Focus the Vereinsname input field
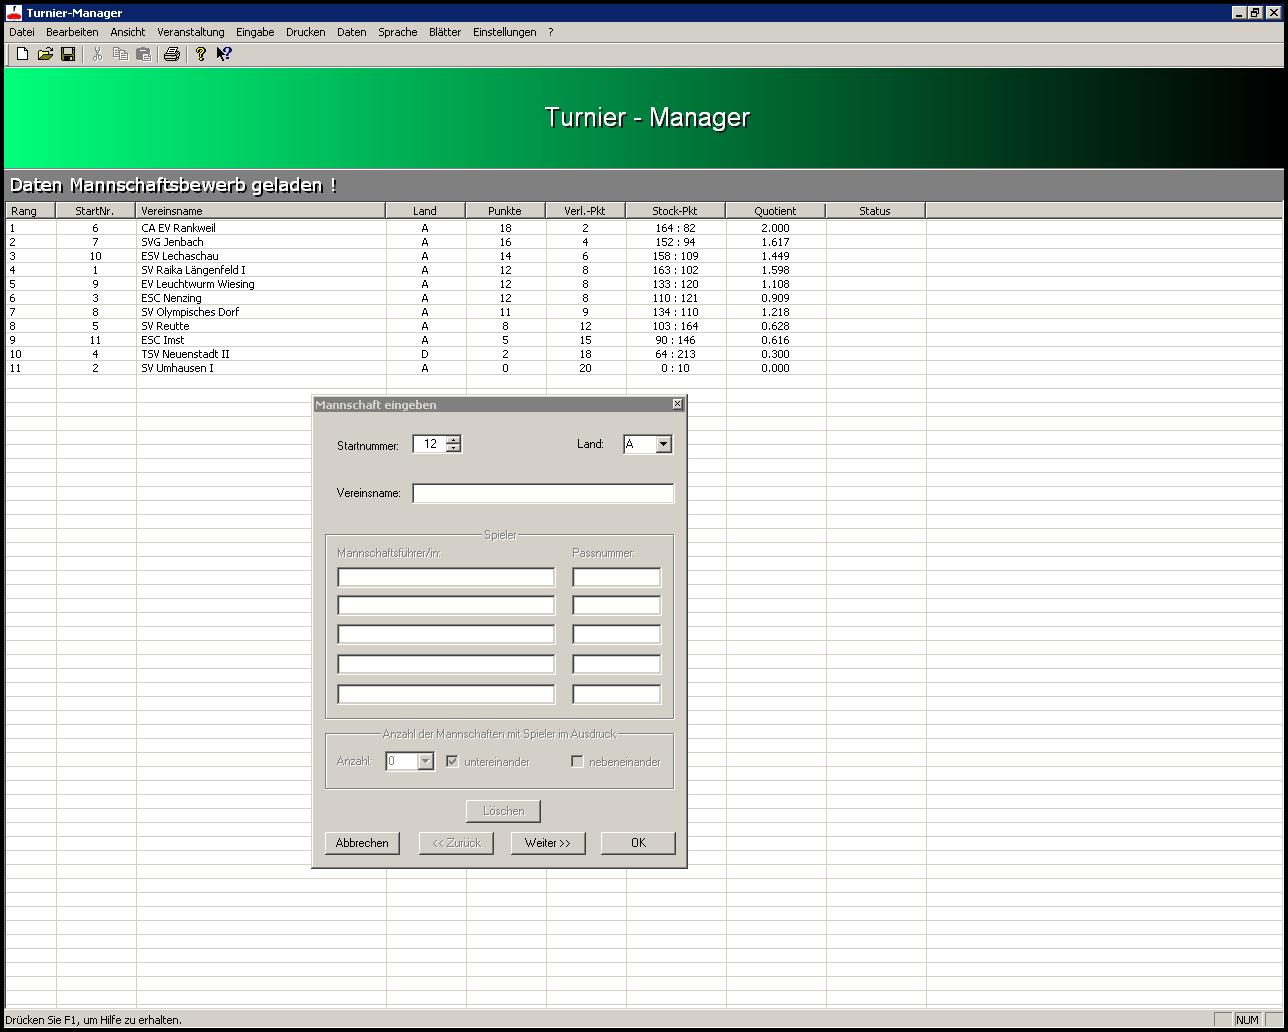The height and width of the screenshot is (1032, 1288). coord(543,493)
